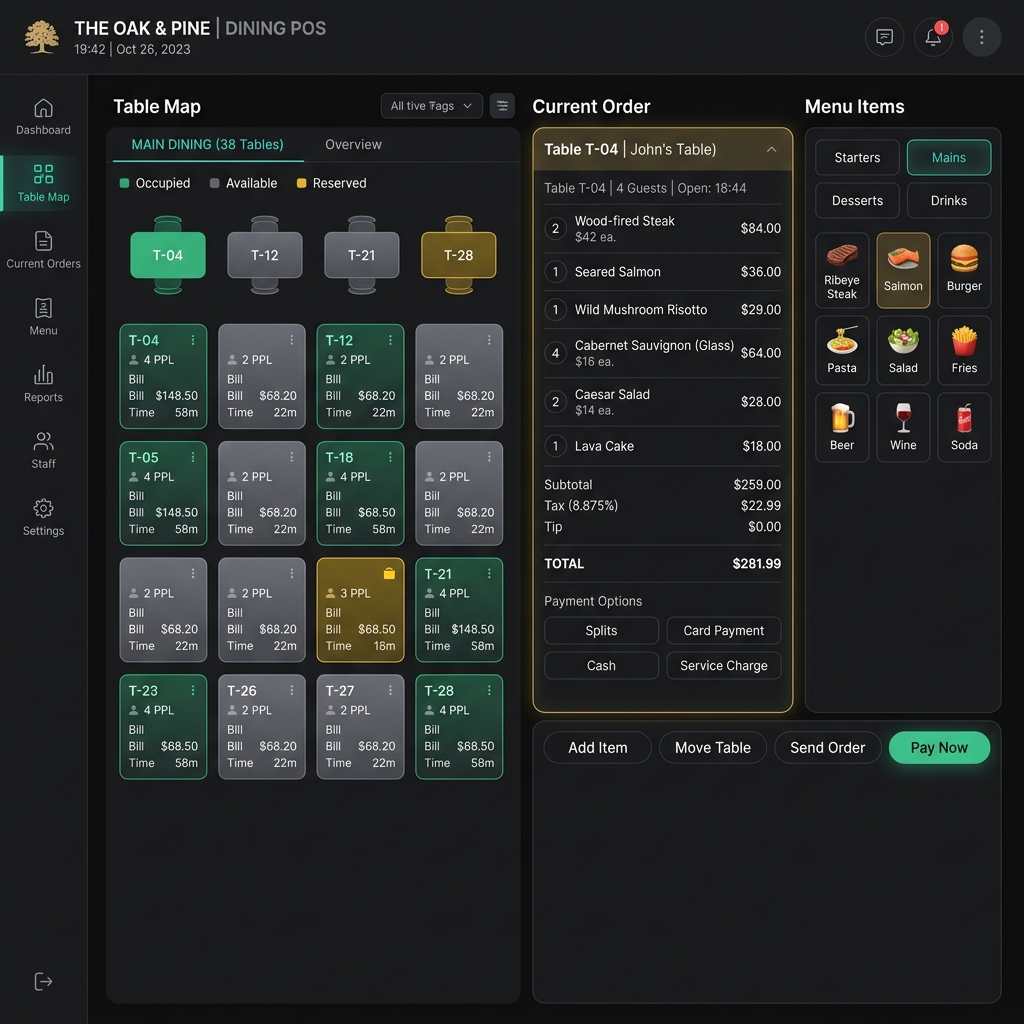Click the Pay Now button

(938, 748)
